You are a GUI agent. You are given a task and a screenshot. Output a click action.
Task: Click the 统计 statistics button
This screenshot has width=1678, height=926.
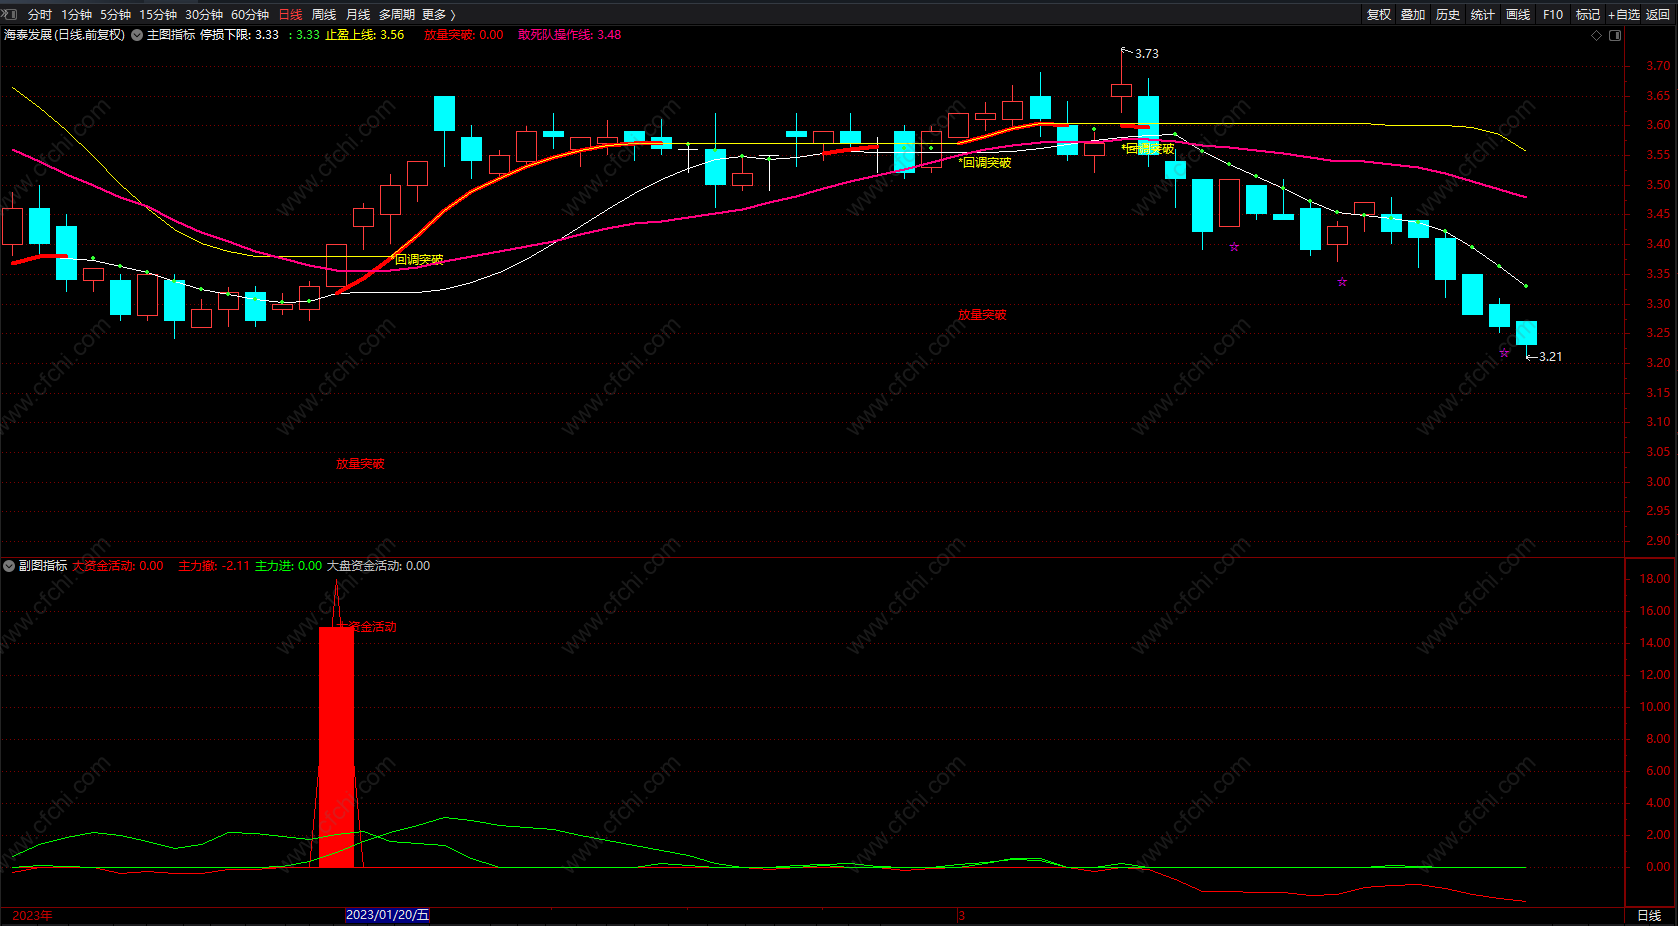1483,15
